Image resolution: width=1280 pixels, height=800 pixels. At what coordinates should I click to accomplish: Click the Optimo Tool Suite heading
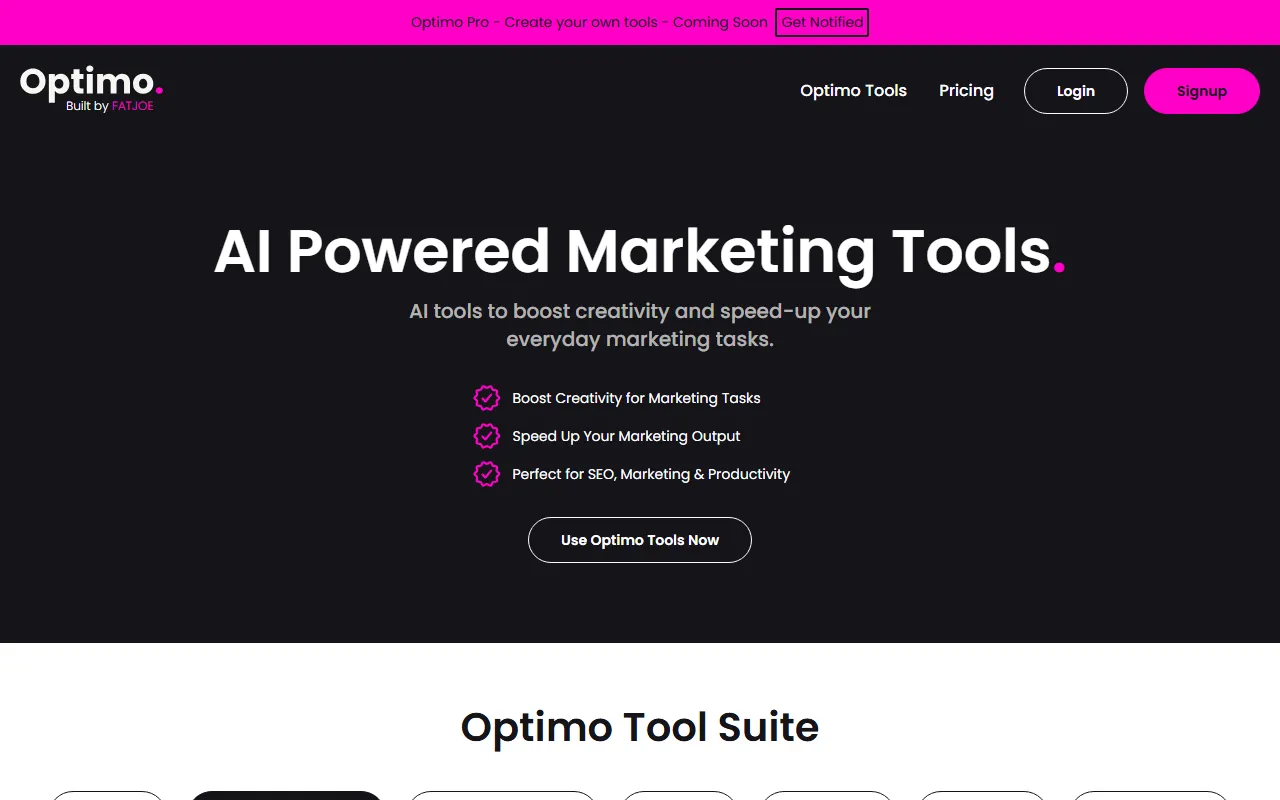click(x=640, y=727)
